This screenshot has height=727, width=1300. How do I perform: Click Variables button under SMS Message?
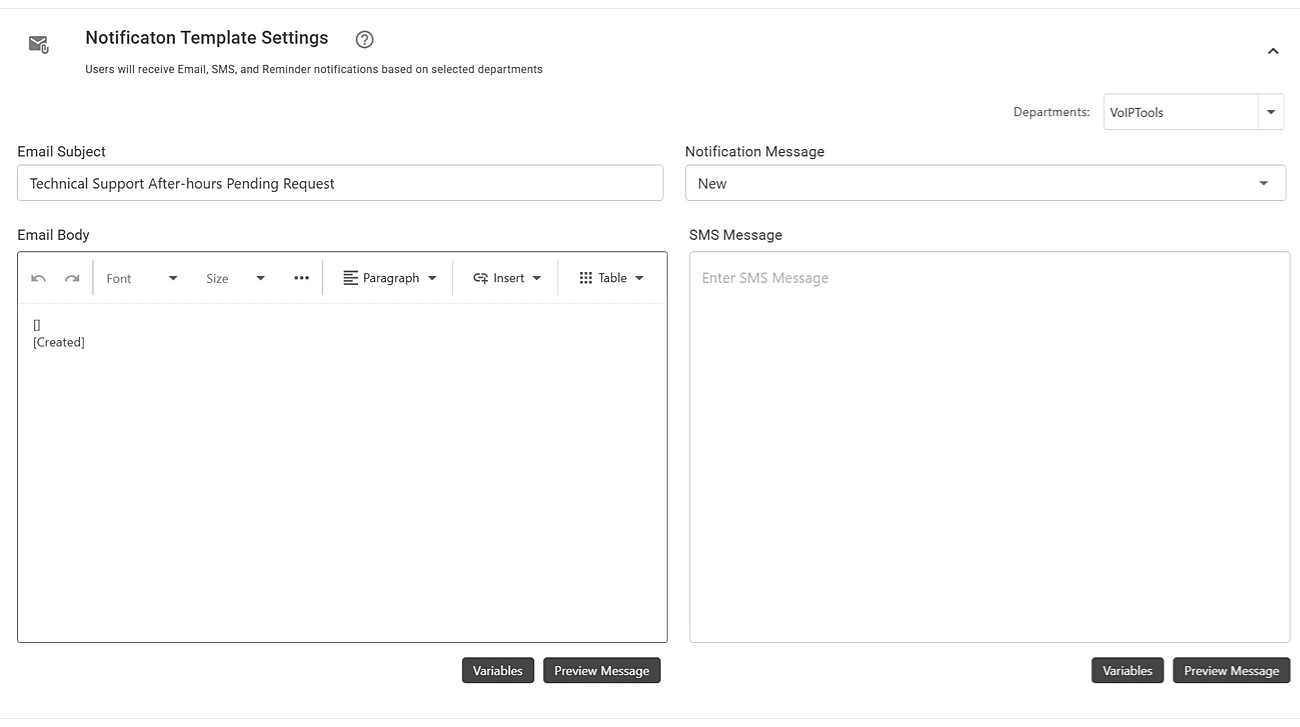[1128, 670]
